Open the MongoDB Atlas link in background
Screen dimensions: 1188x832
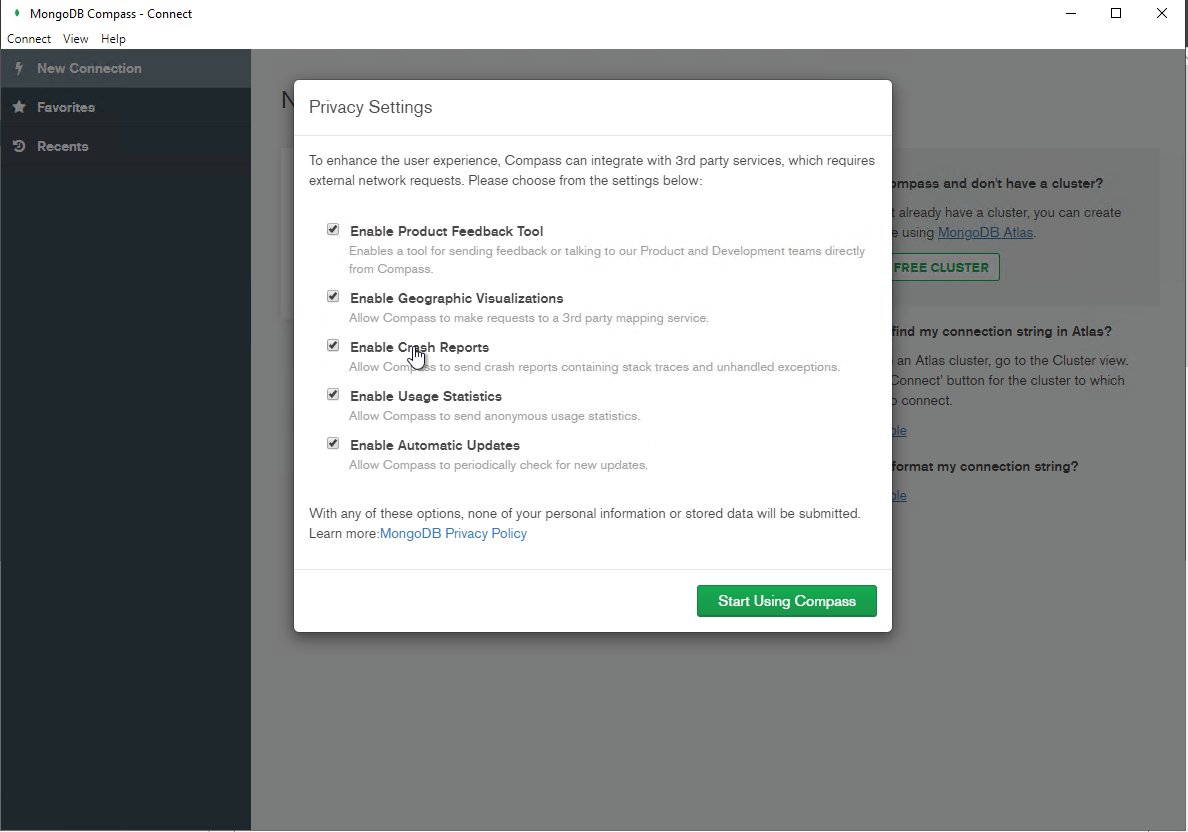pos(985,233)
